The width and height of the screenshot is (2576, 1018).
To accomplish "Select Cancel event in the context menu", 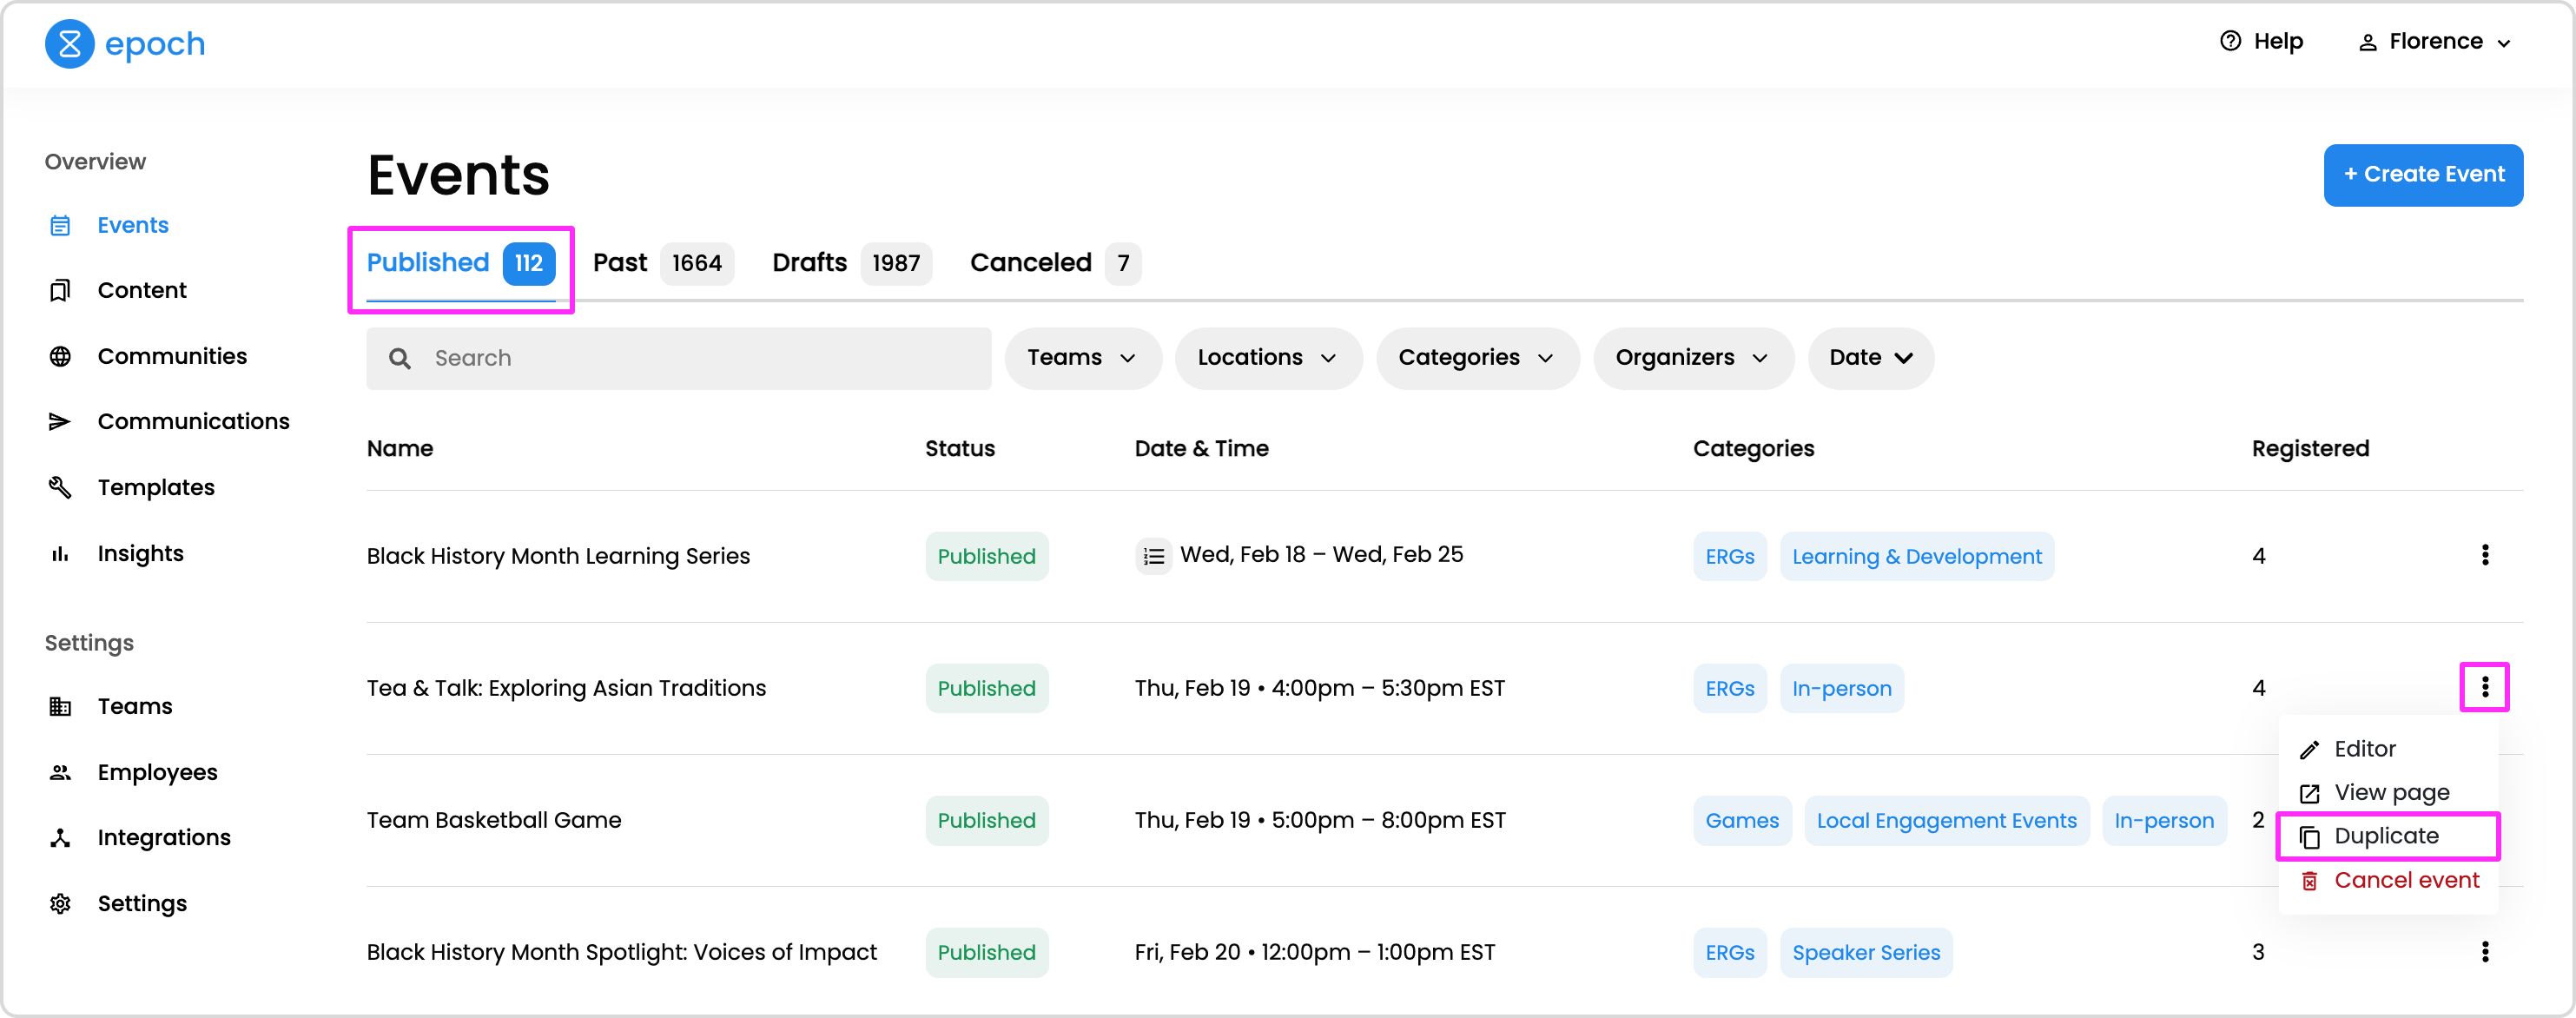I will [x=2405, y=880].
